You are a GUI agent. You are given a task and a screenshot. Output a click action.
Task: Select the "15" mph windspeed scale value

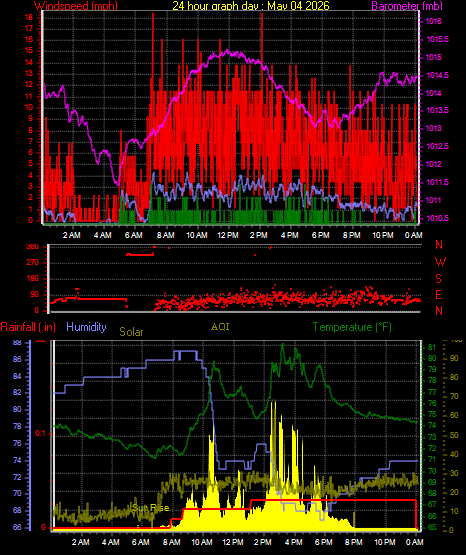(29, 51)
